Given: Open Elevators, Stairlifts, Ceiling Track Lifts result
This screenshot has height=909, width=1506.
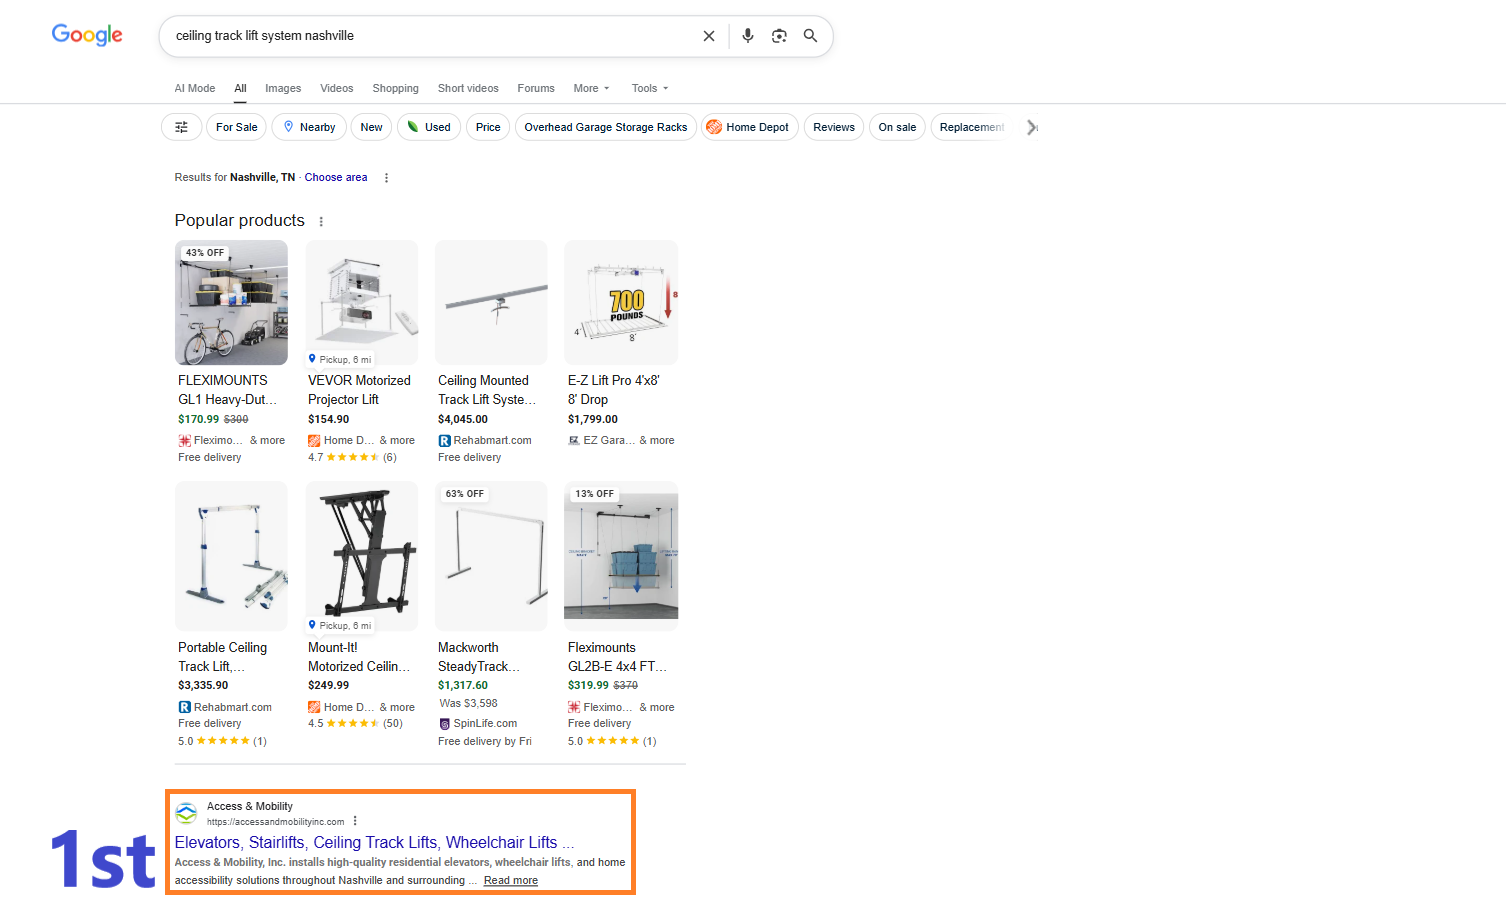Looking at the screenshot, I should [366, 842].
